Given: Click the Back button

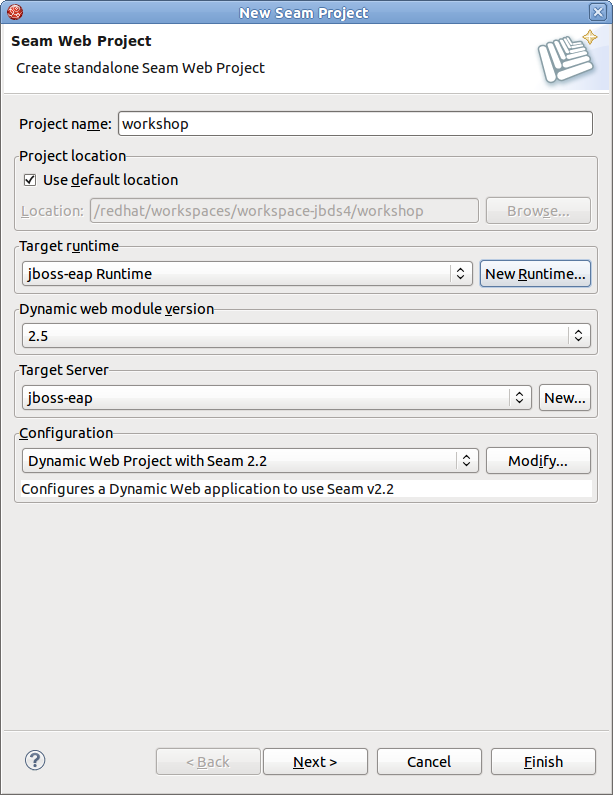Looking at the screenshot, I should tap(208, 762).
